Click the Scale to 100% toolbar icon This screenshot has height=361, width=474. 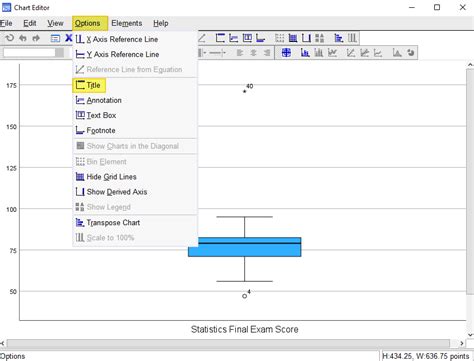(x=352, y=38)
